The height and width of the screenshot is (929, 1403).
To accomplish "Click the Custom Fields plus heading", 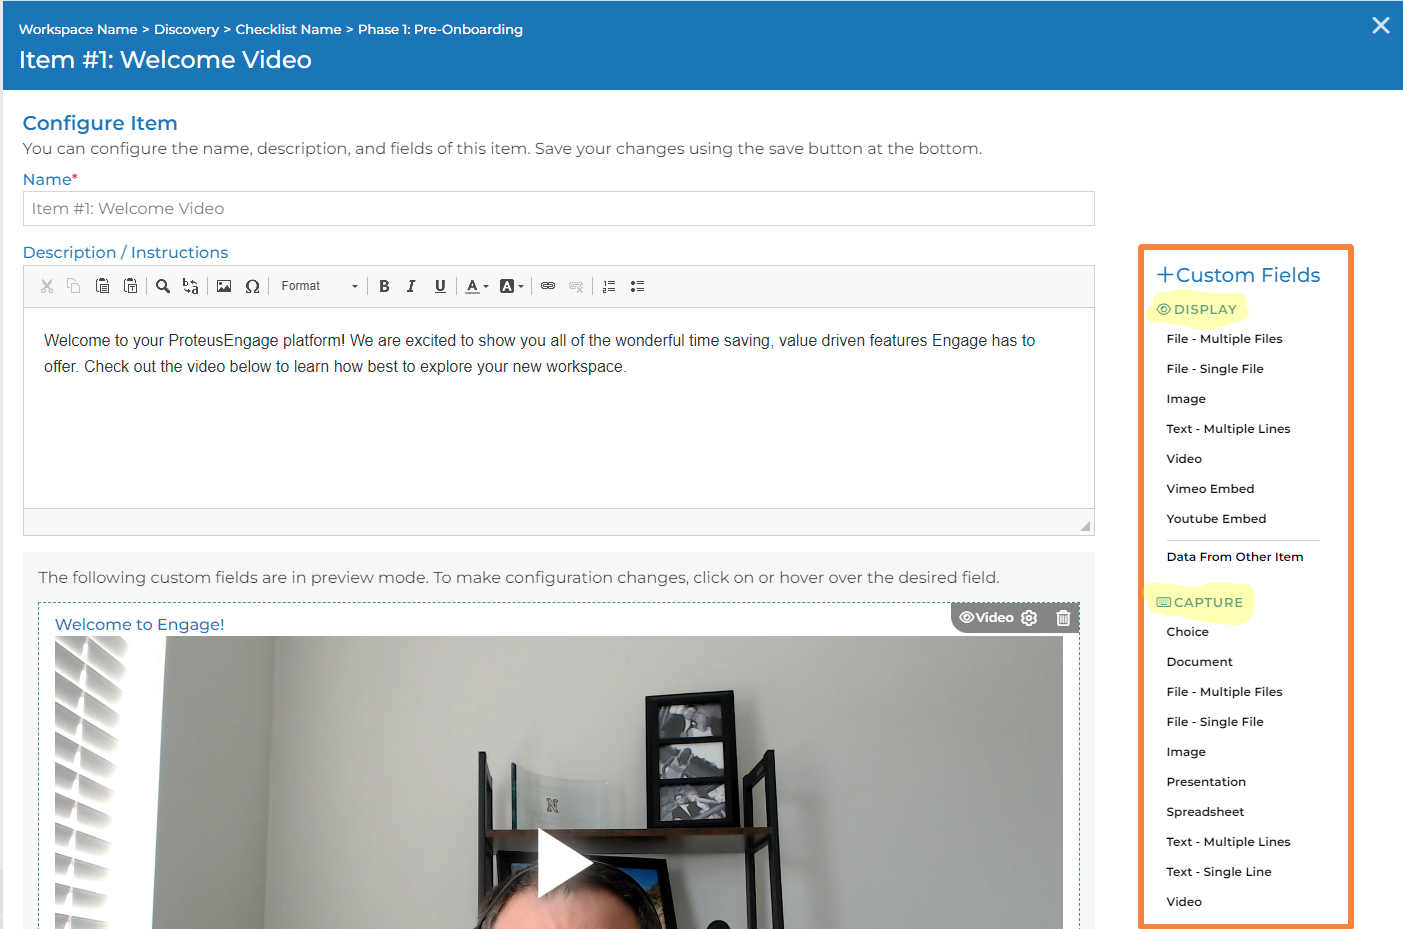I will pos(1238,275).
